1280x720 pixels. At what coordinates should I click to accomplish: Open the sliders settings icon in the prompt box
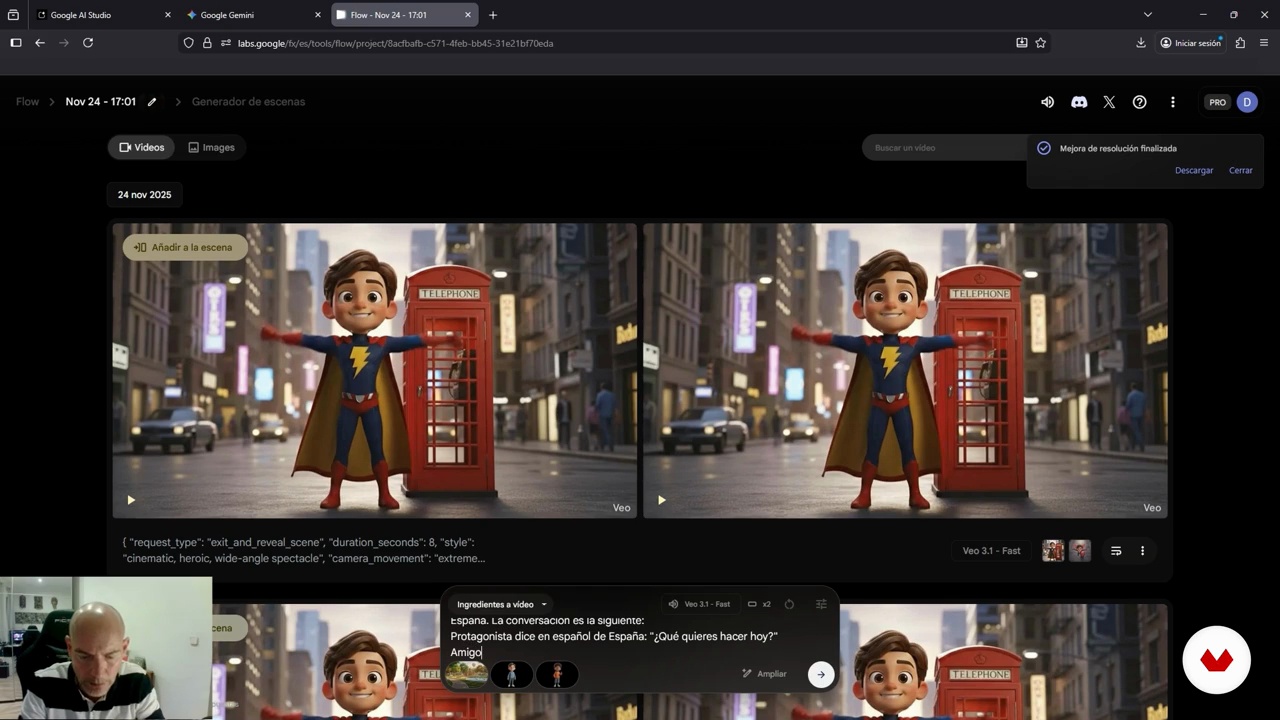[x=821, y=604]
